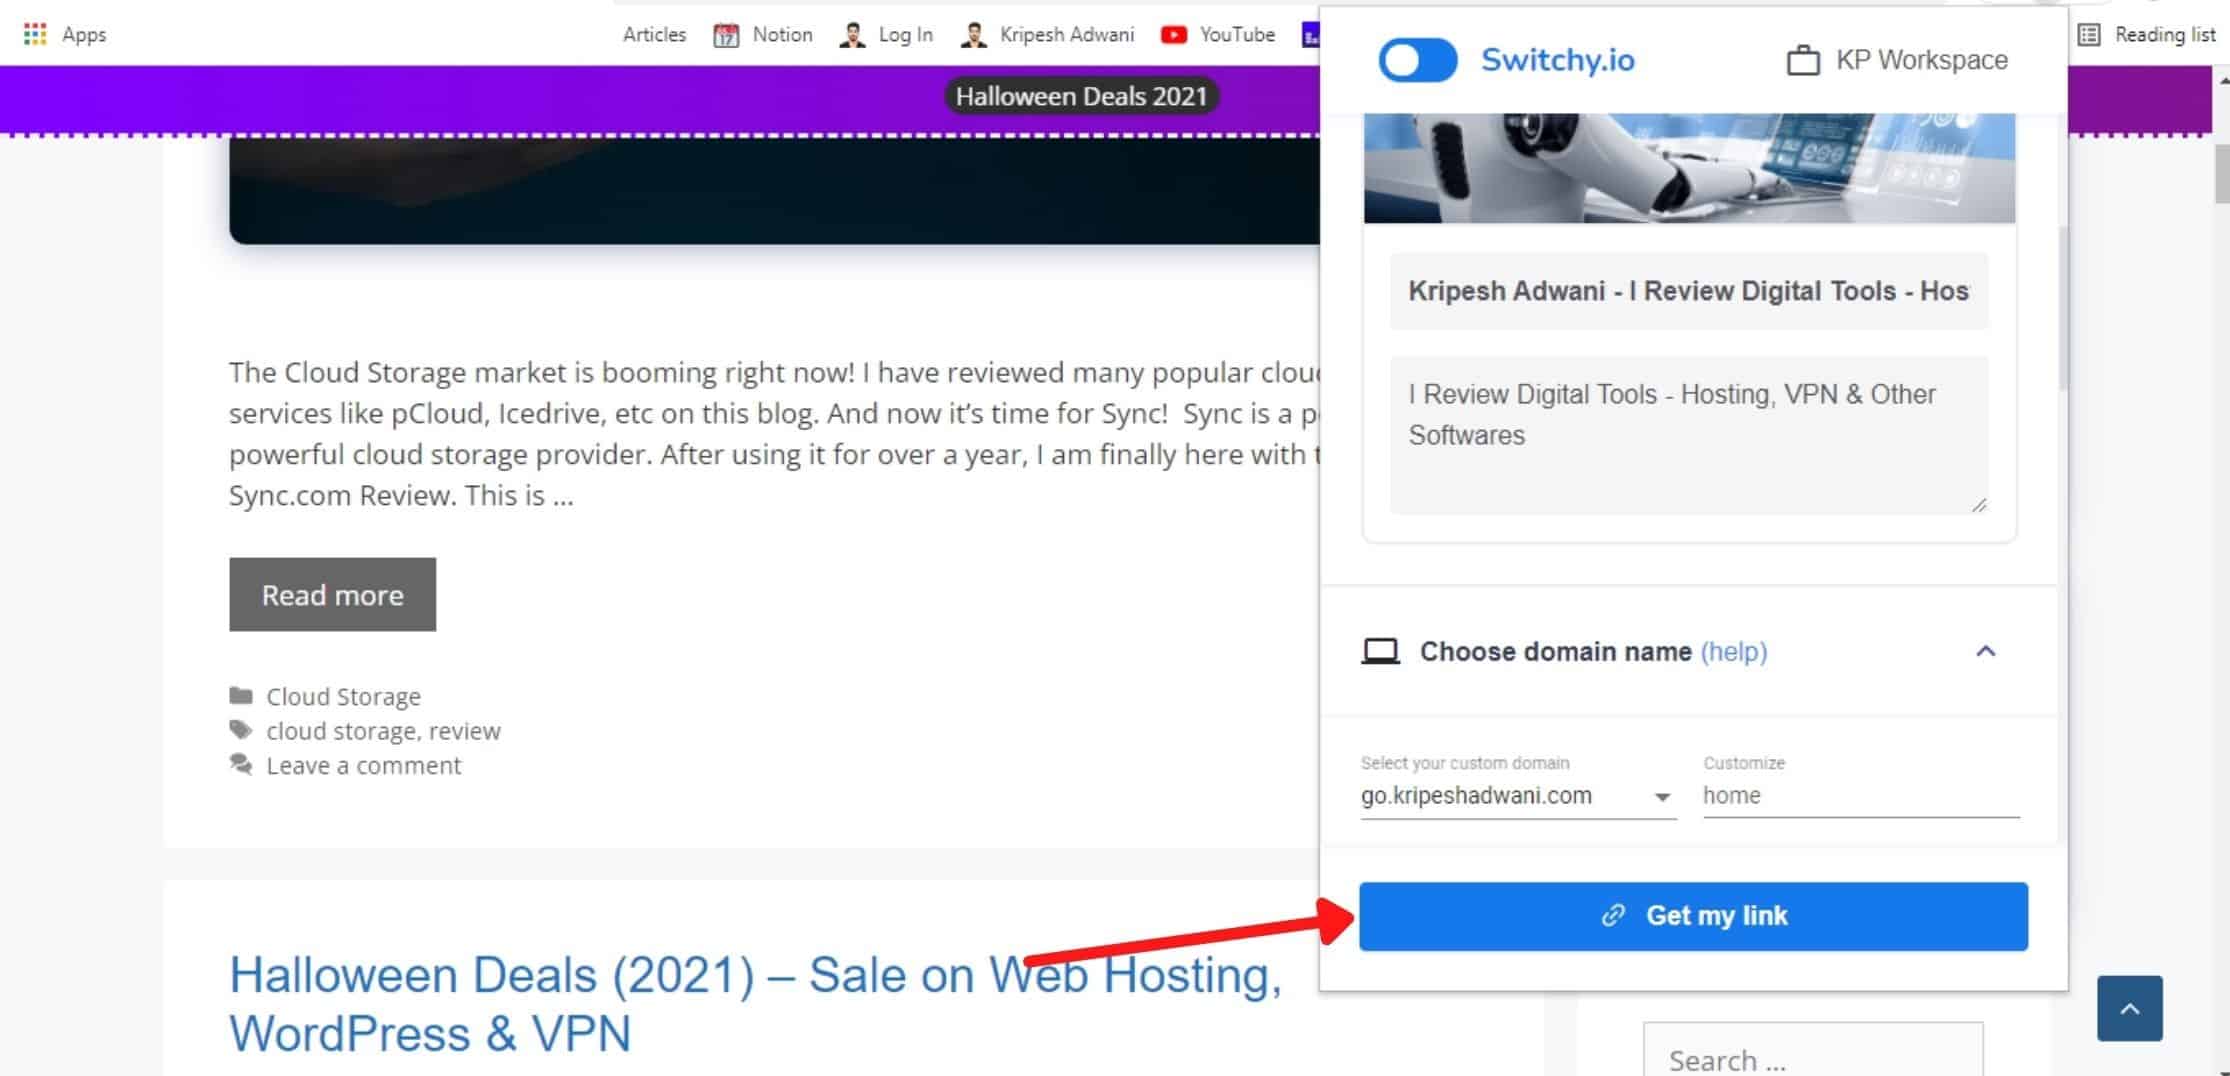Click the KP Workspace briefcase icon

(x=1803, y=60)
